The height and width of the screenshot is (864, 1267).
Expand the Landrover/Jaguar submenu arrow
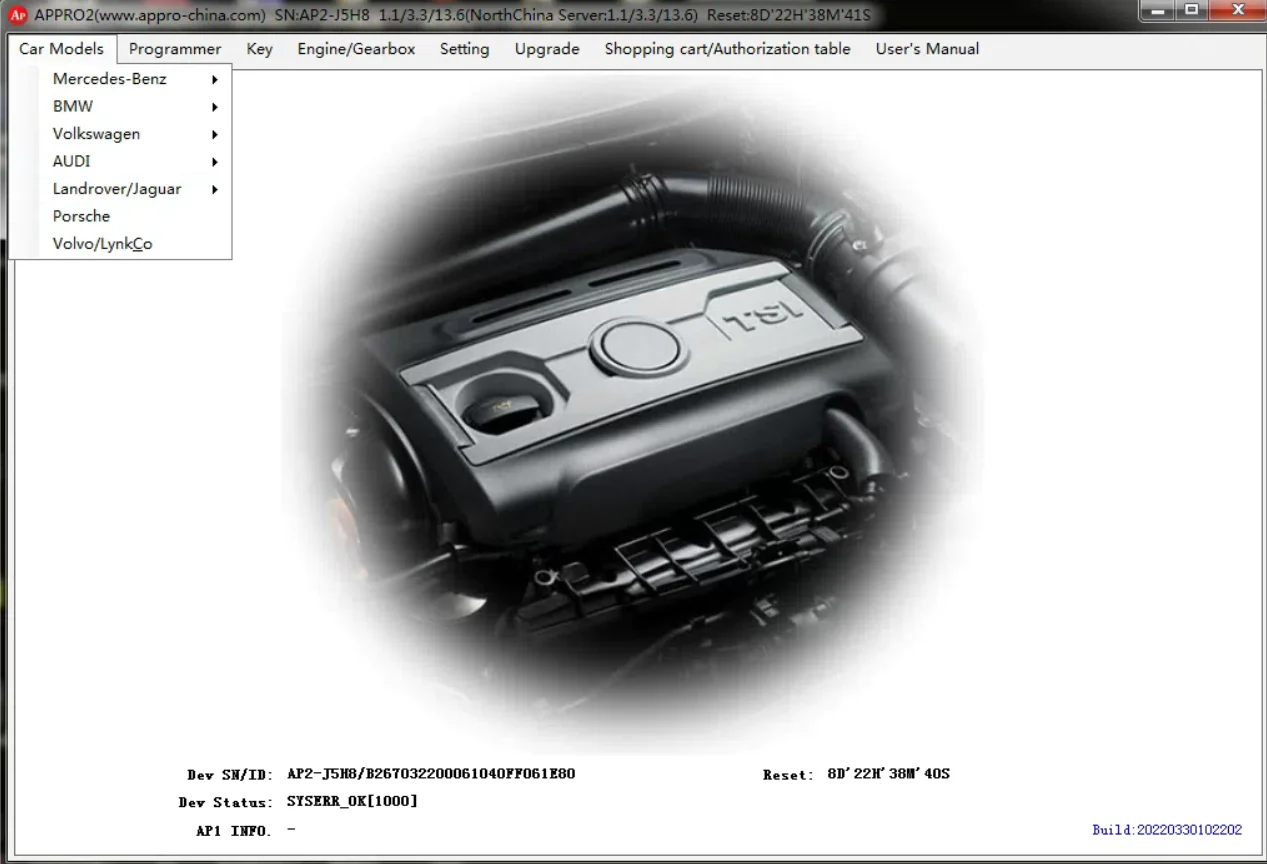(214, 189)
